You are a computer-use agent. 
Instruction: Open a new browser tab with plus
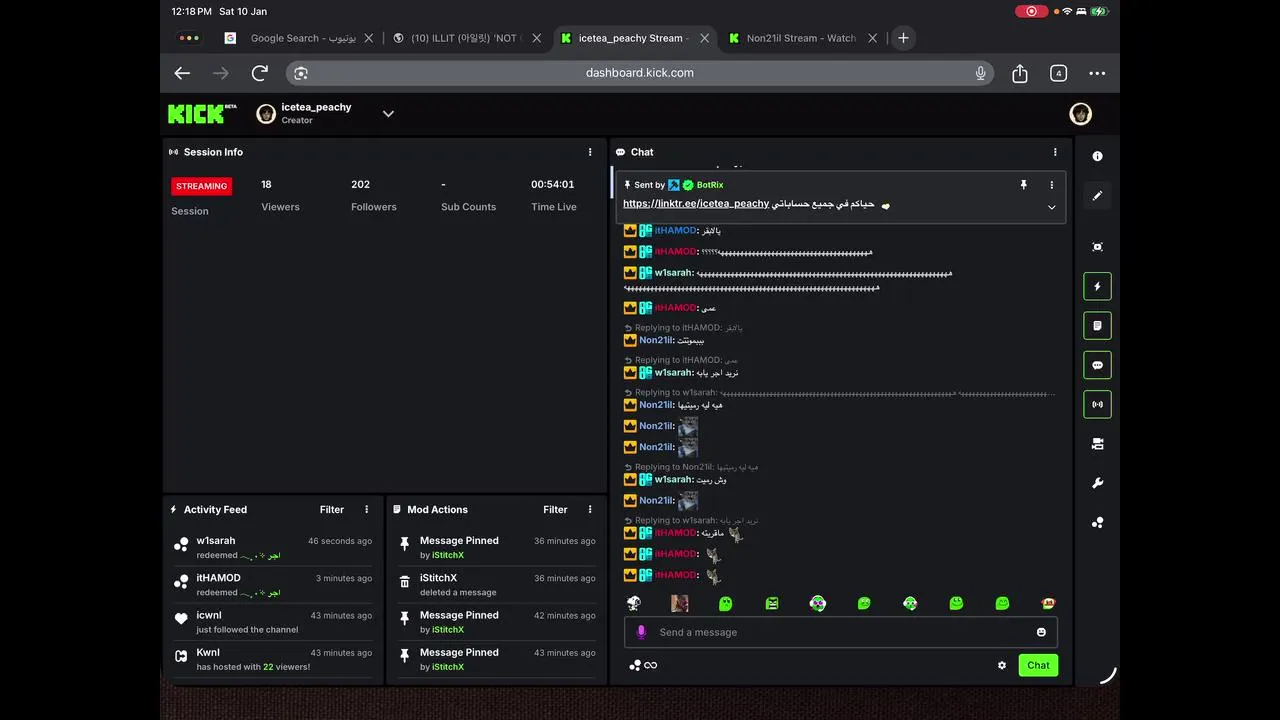[903, 38]
